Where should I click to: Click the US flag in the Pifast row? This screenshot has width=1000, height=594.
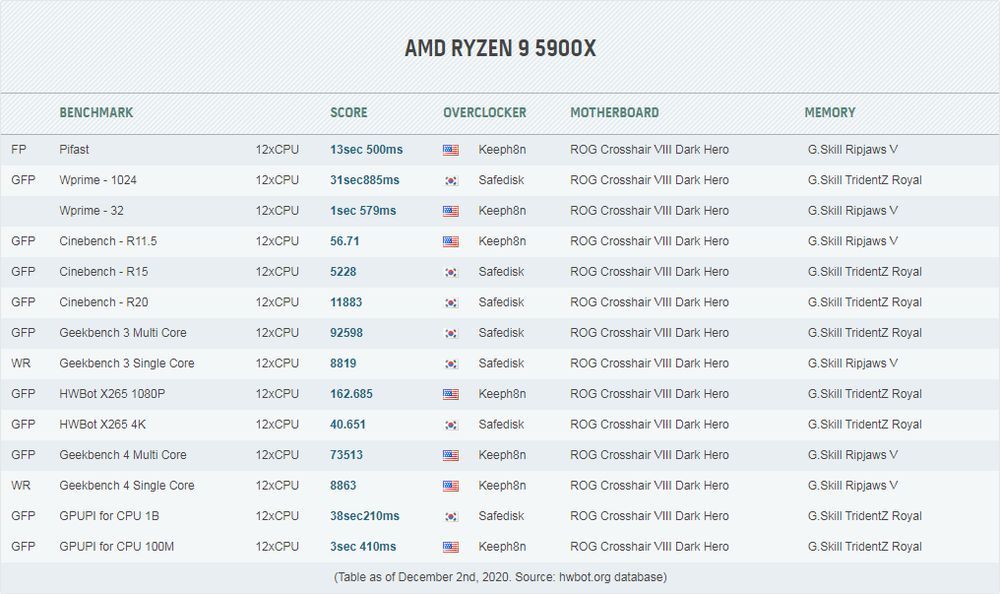(450, 151)
